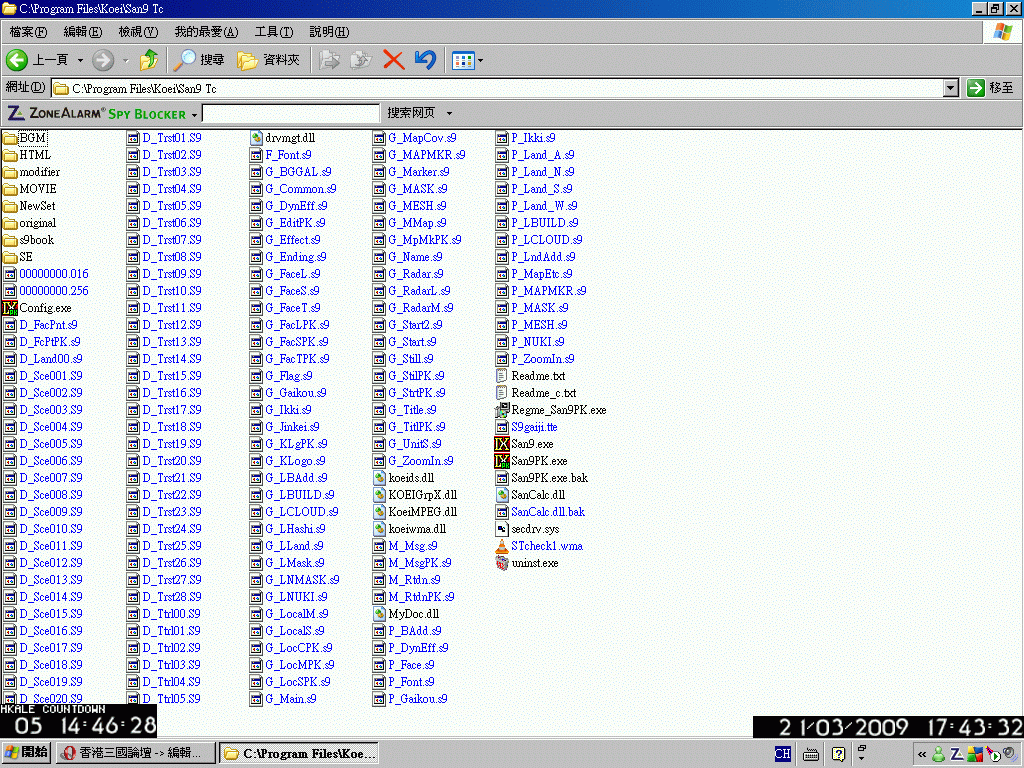Open the 搜索网页 dropdown arrow
The width and height of the screenshot is (1024, 768).
(449, 113)
